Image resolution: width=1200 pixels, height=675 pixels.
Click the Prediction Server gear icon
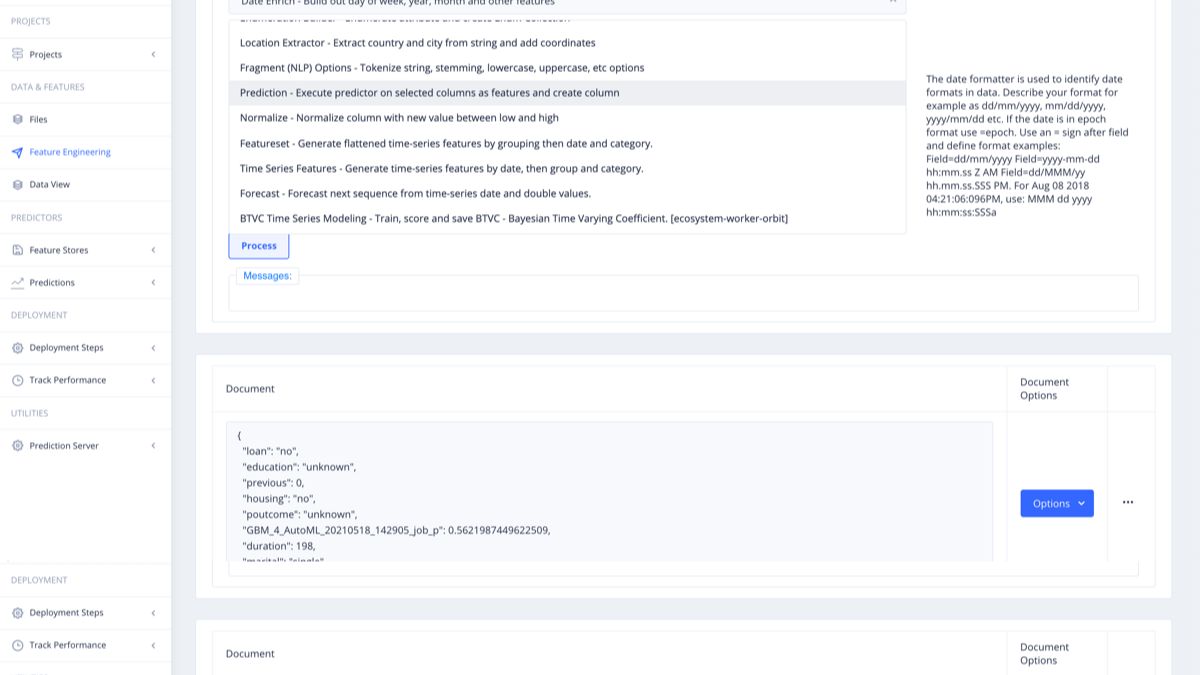(x=17, y=446)
